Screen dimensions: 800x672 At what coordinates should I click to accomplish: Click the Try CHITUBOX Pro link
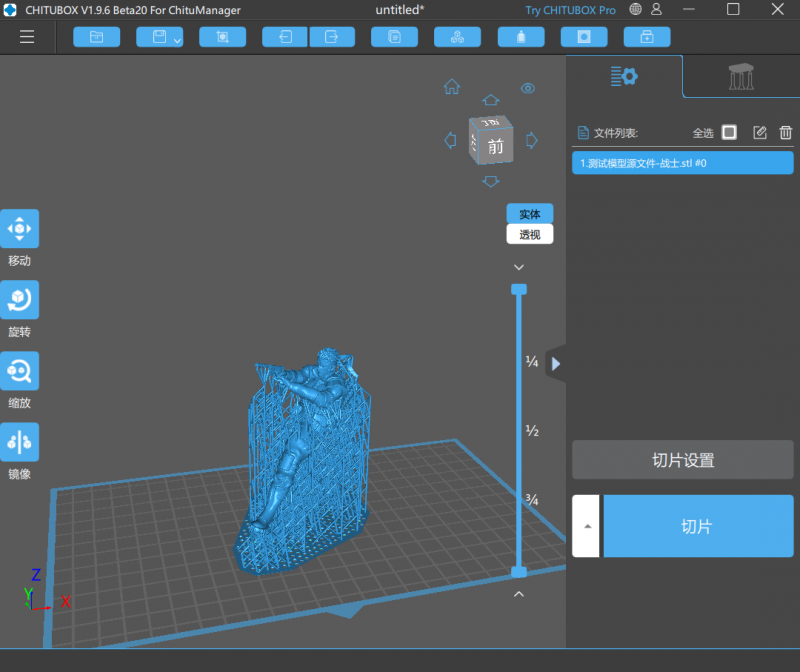click(571, 10)
